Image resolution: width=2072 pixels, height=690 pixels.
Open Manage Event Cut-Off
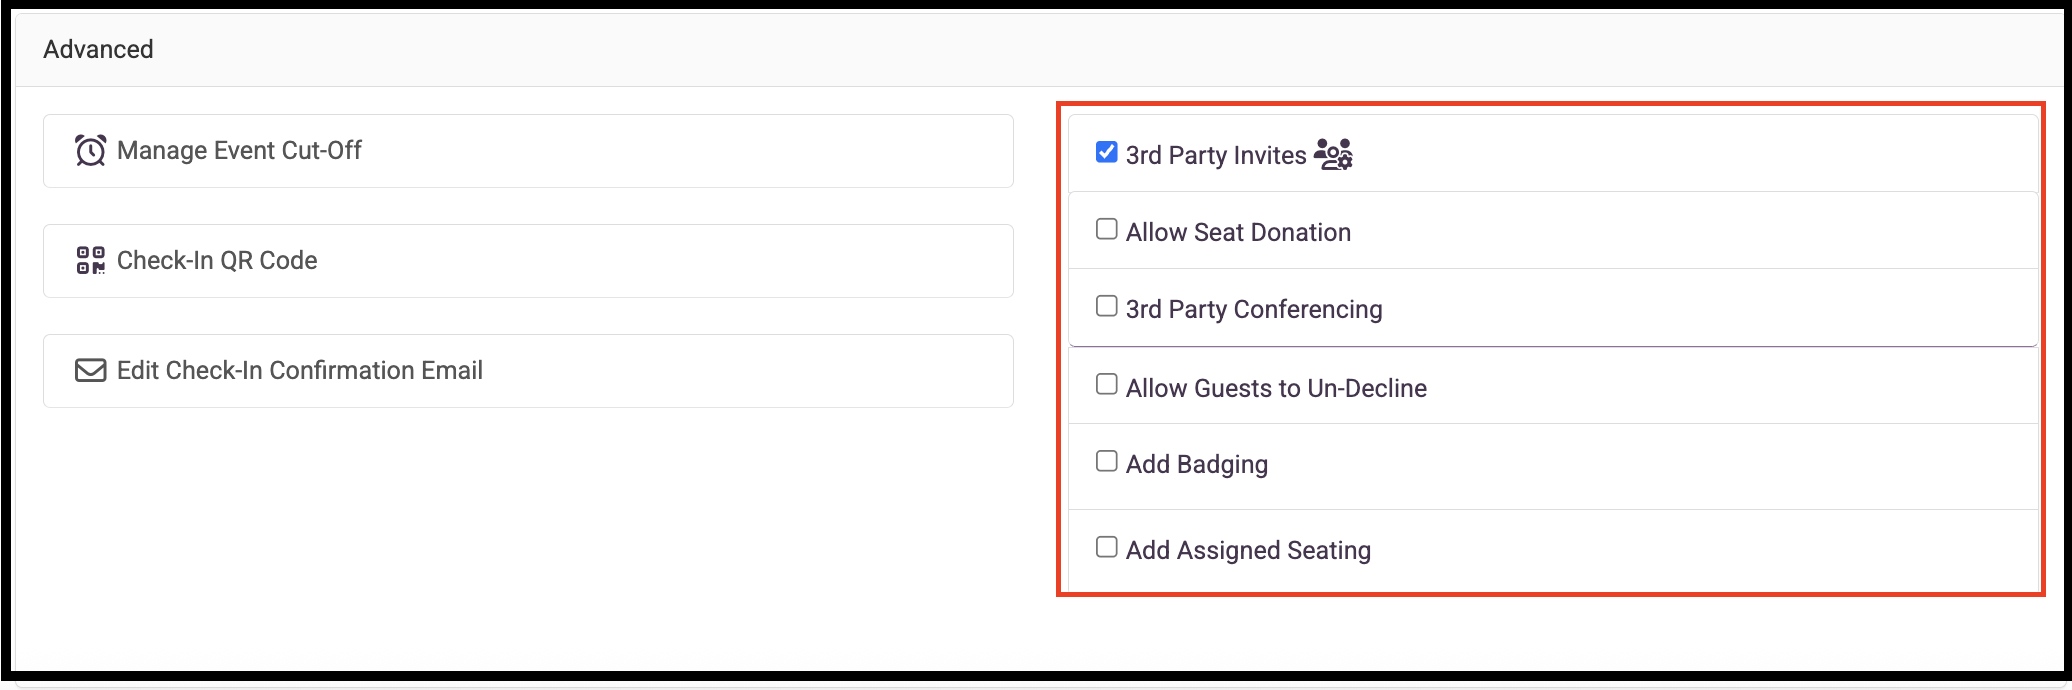point(528,151)
